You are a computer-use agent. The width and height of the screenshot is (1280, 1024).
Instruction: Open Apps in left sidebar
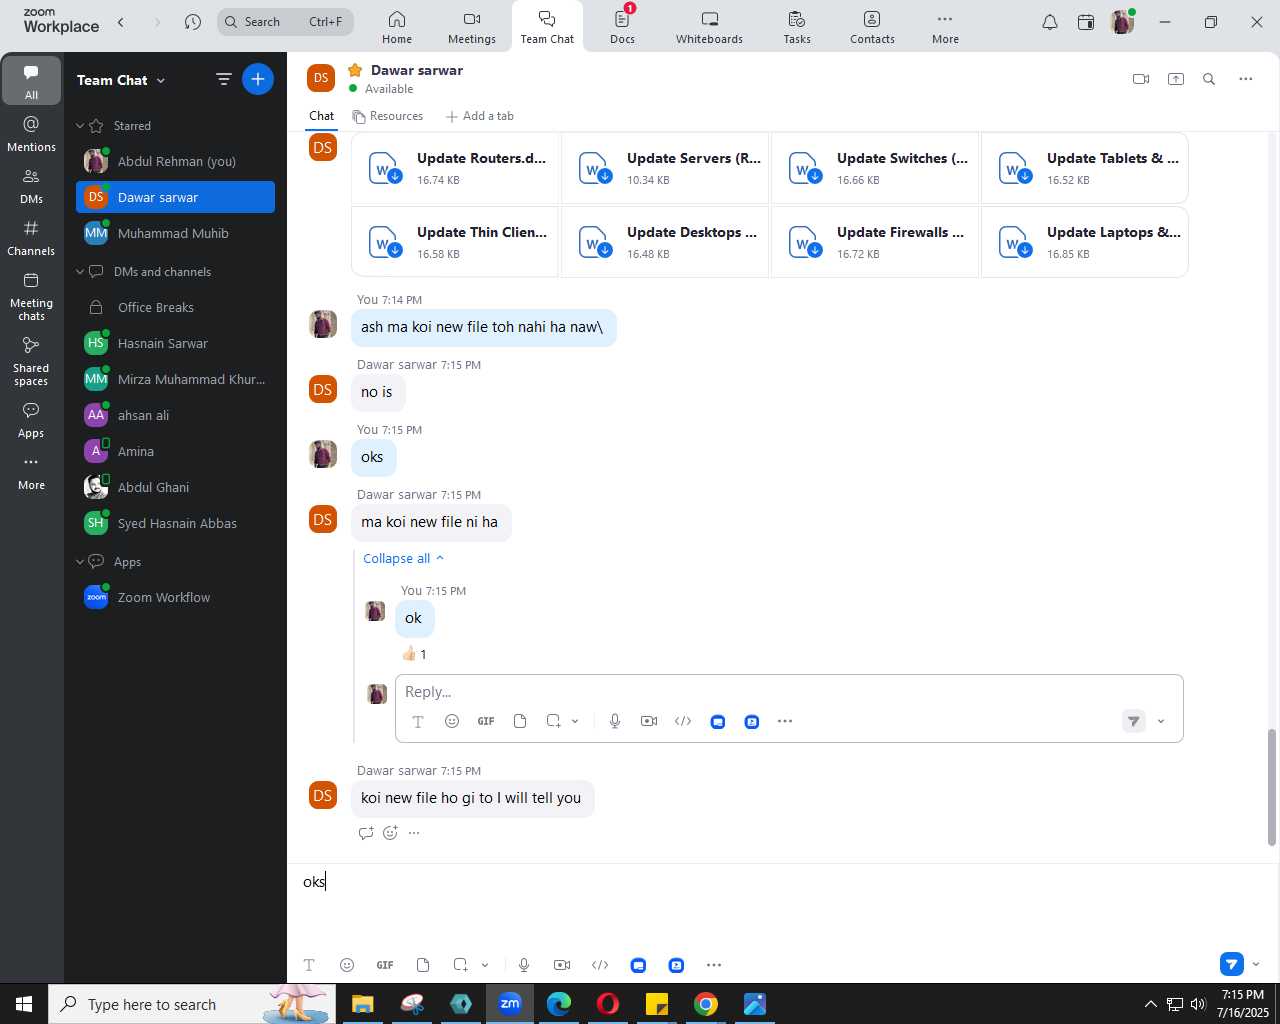click(x=31, y=420)
